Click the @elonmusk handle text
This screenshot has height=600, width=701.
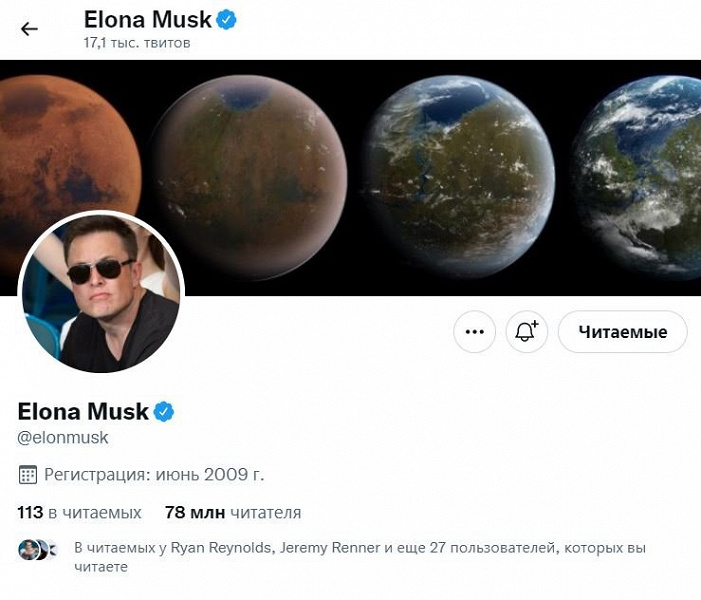pos(63,438)
